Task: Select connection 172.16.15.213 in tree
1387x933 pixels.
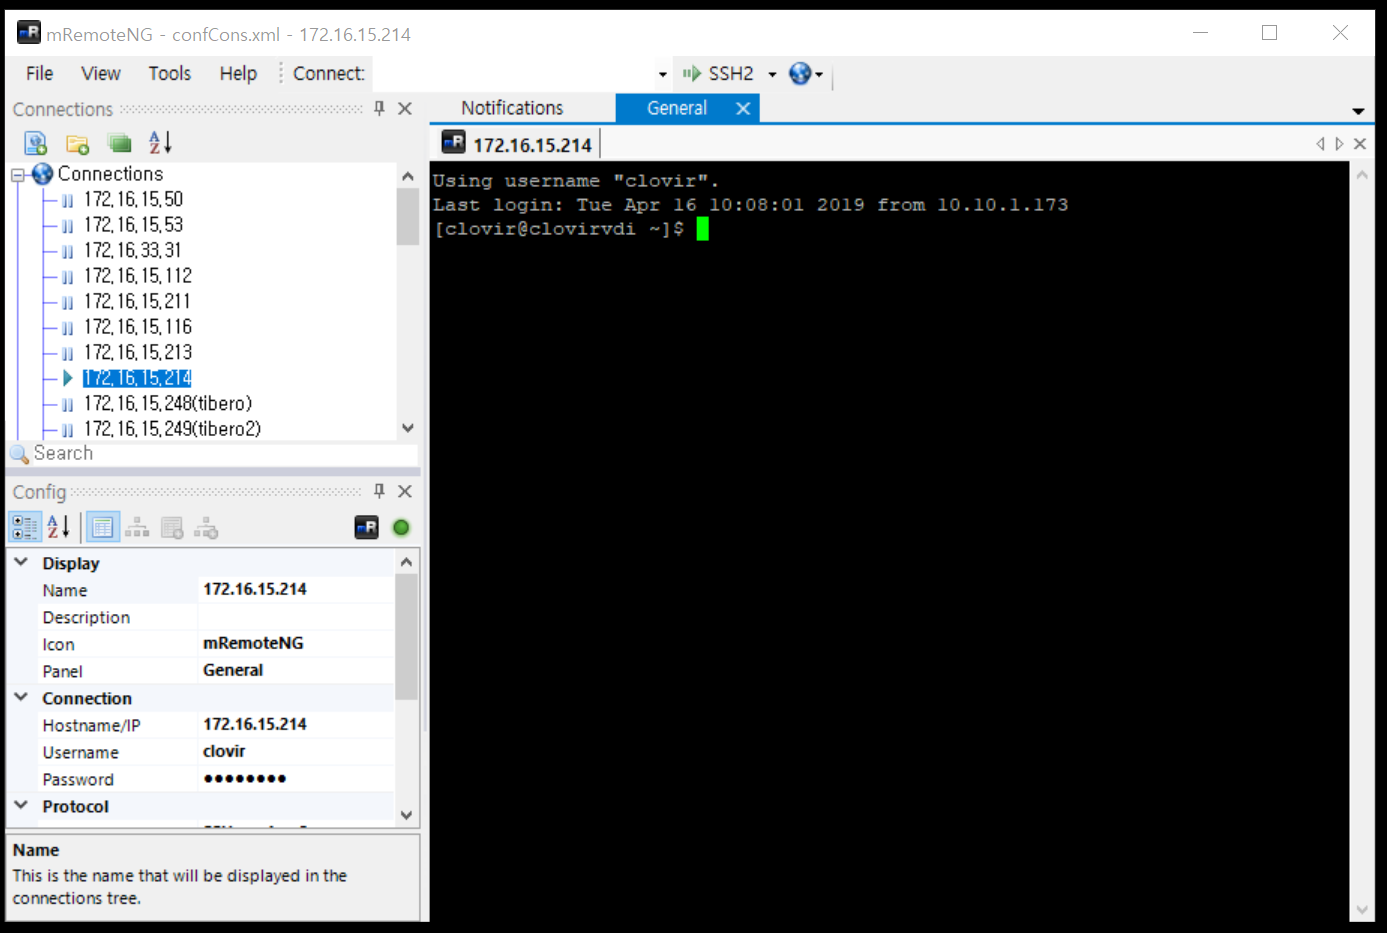Action: click(x=137, y=352)
